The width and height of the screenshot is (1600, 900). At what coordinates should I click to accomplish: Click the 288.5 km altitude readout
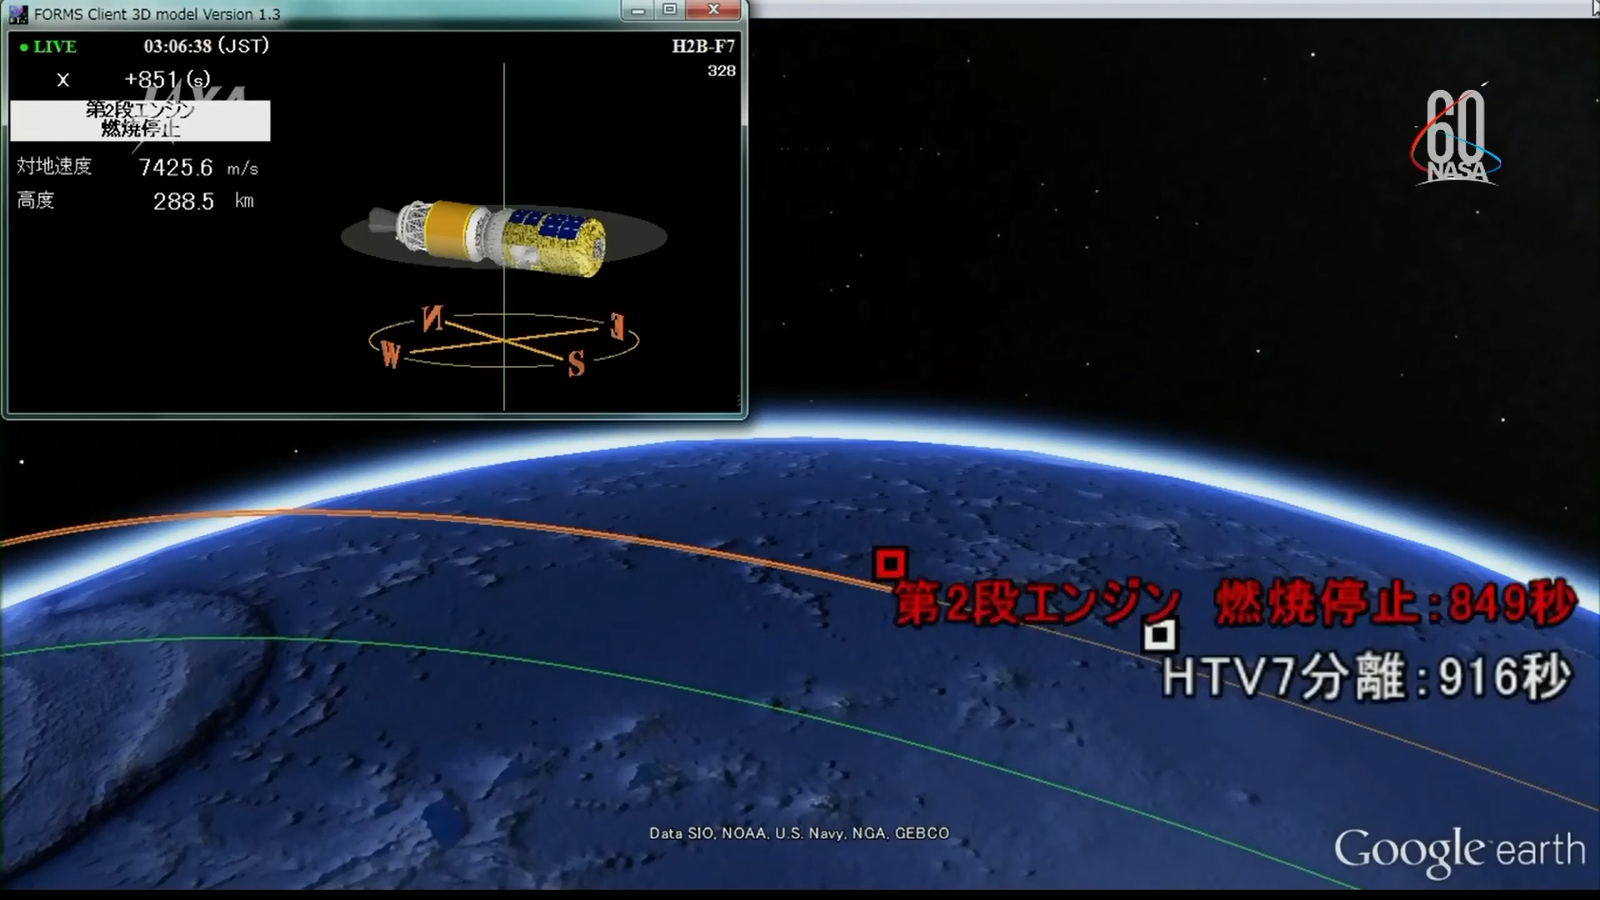(x=184, y=202)
